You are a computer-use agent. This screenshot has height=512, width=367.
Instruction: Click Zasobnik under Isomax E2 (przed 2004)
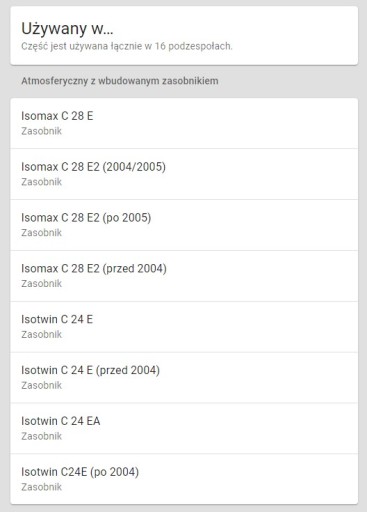(x=42, y=284)
